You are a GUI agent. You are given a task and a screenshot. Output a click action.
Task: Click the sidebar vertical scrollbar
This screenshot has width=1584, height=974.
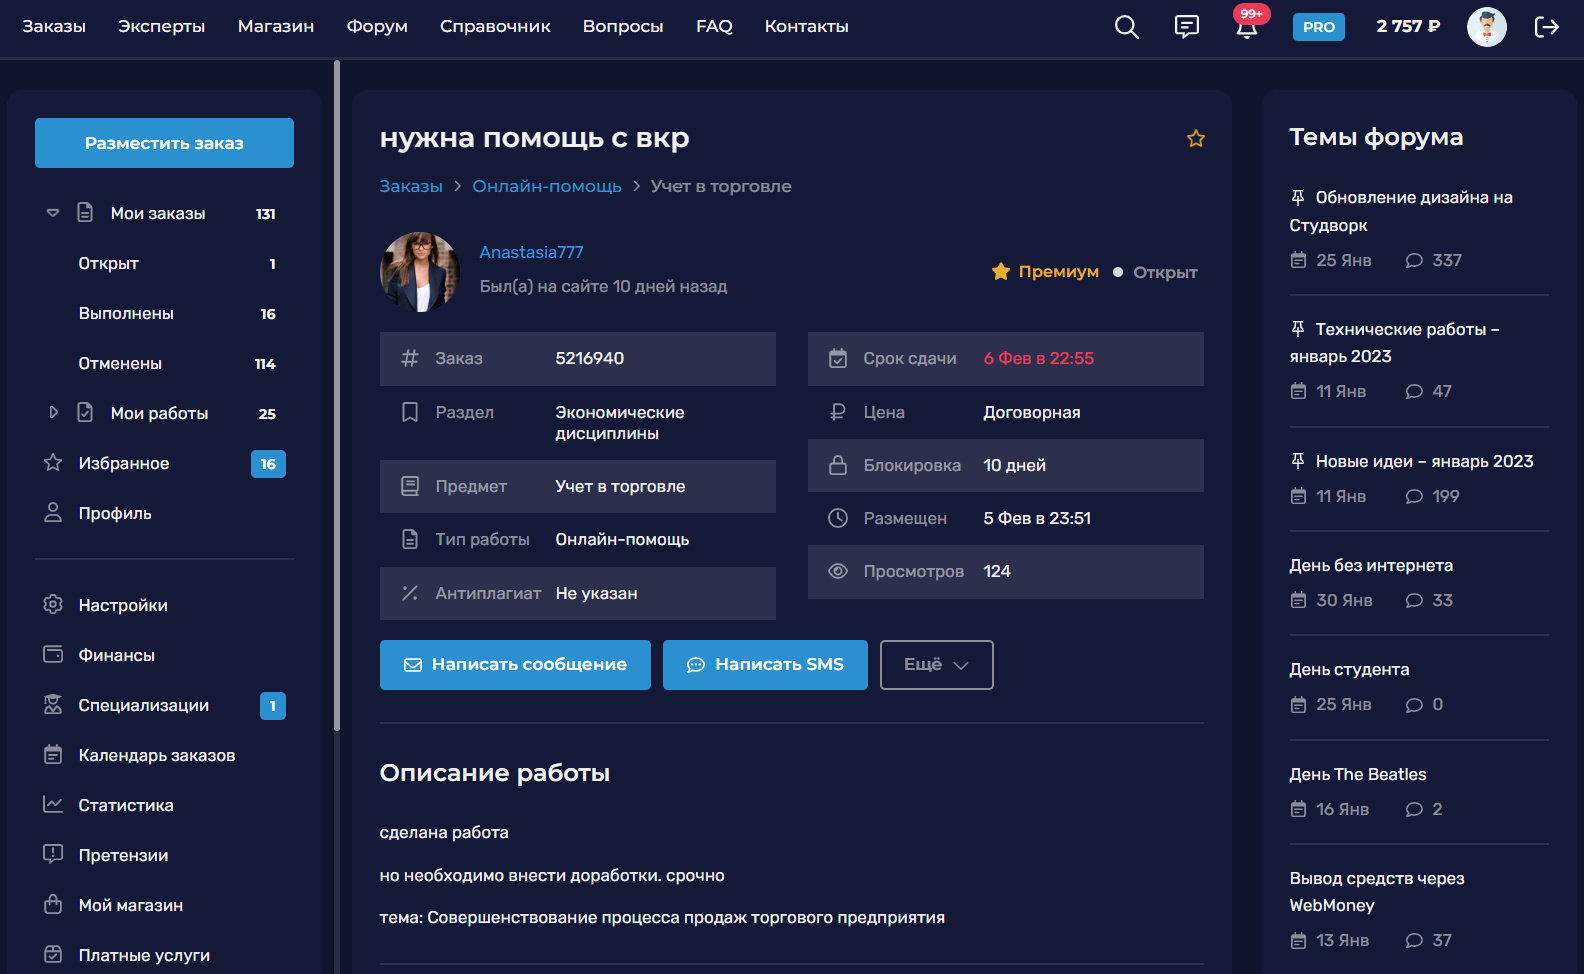click(337, 400)
